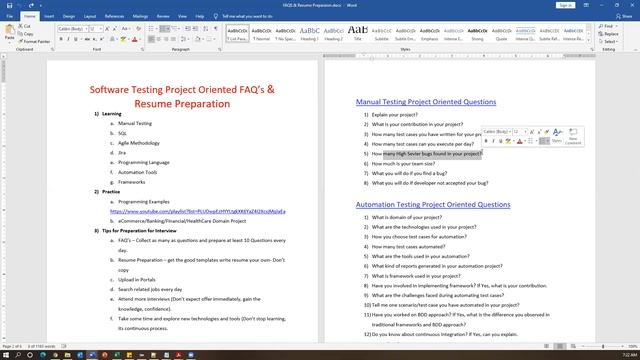This screenshot has height=360, width=640.
Task: Click Bold in the floating mini toolbar
Action: point(486,141)
